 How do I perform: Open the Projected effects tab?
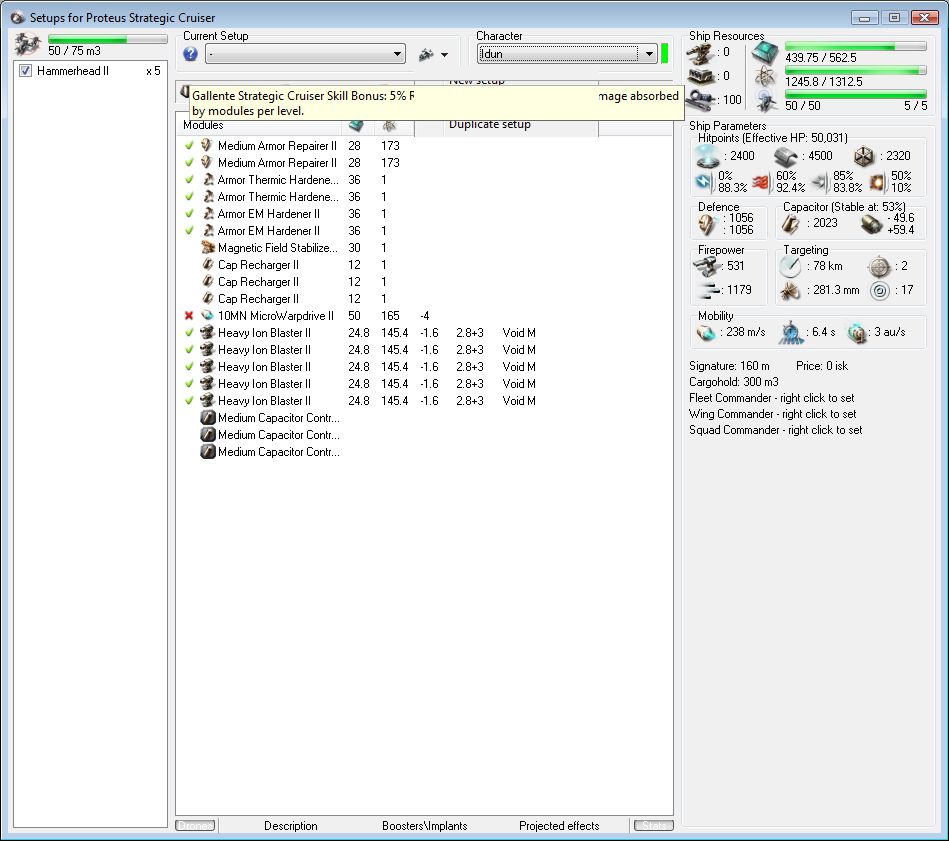559,826
